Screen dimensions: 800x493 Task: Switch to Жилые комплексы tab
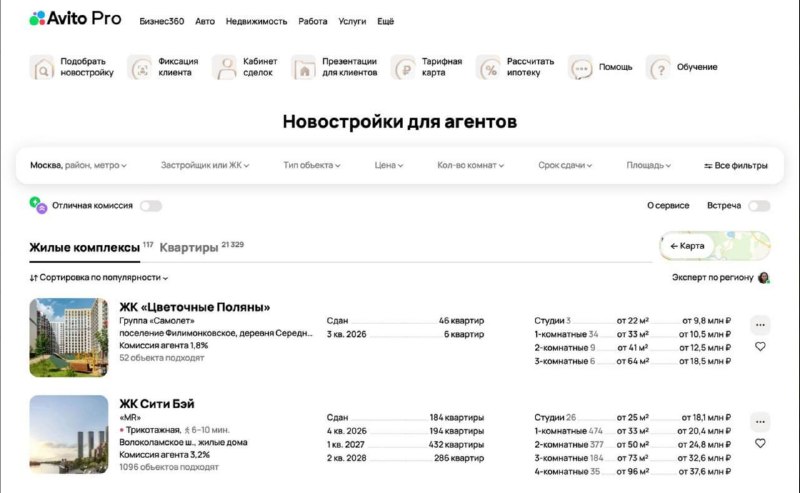pyautogui.click(x=85, y=248)
